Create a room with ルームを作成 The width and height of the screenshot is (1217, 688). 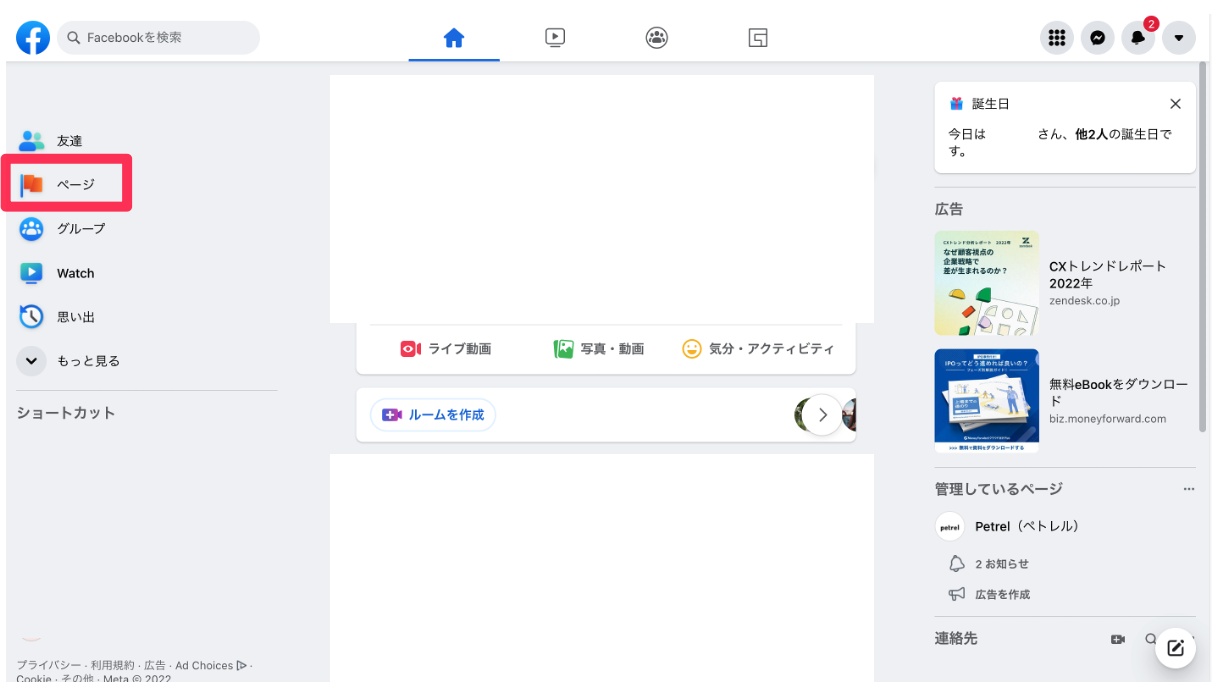433,414
